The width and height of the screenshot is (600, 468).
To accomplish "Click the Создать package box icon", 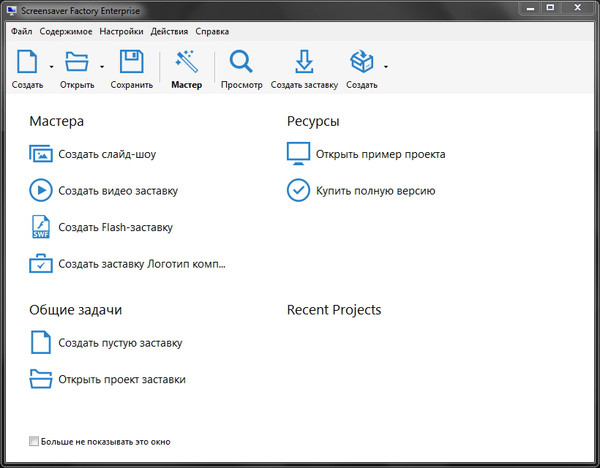I will pos(362,63).
